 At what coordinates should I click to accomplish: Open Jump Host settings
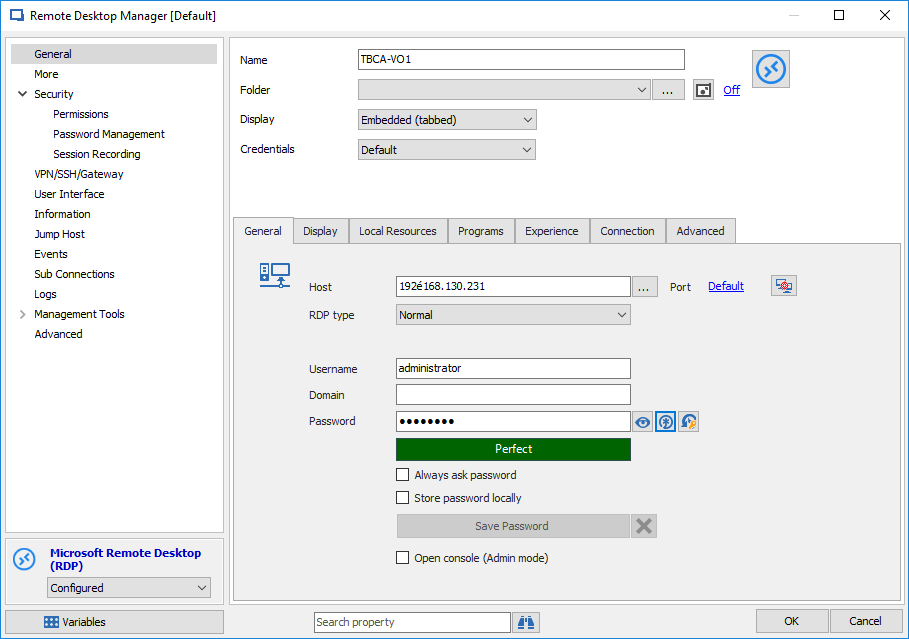59,234
